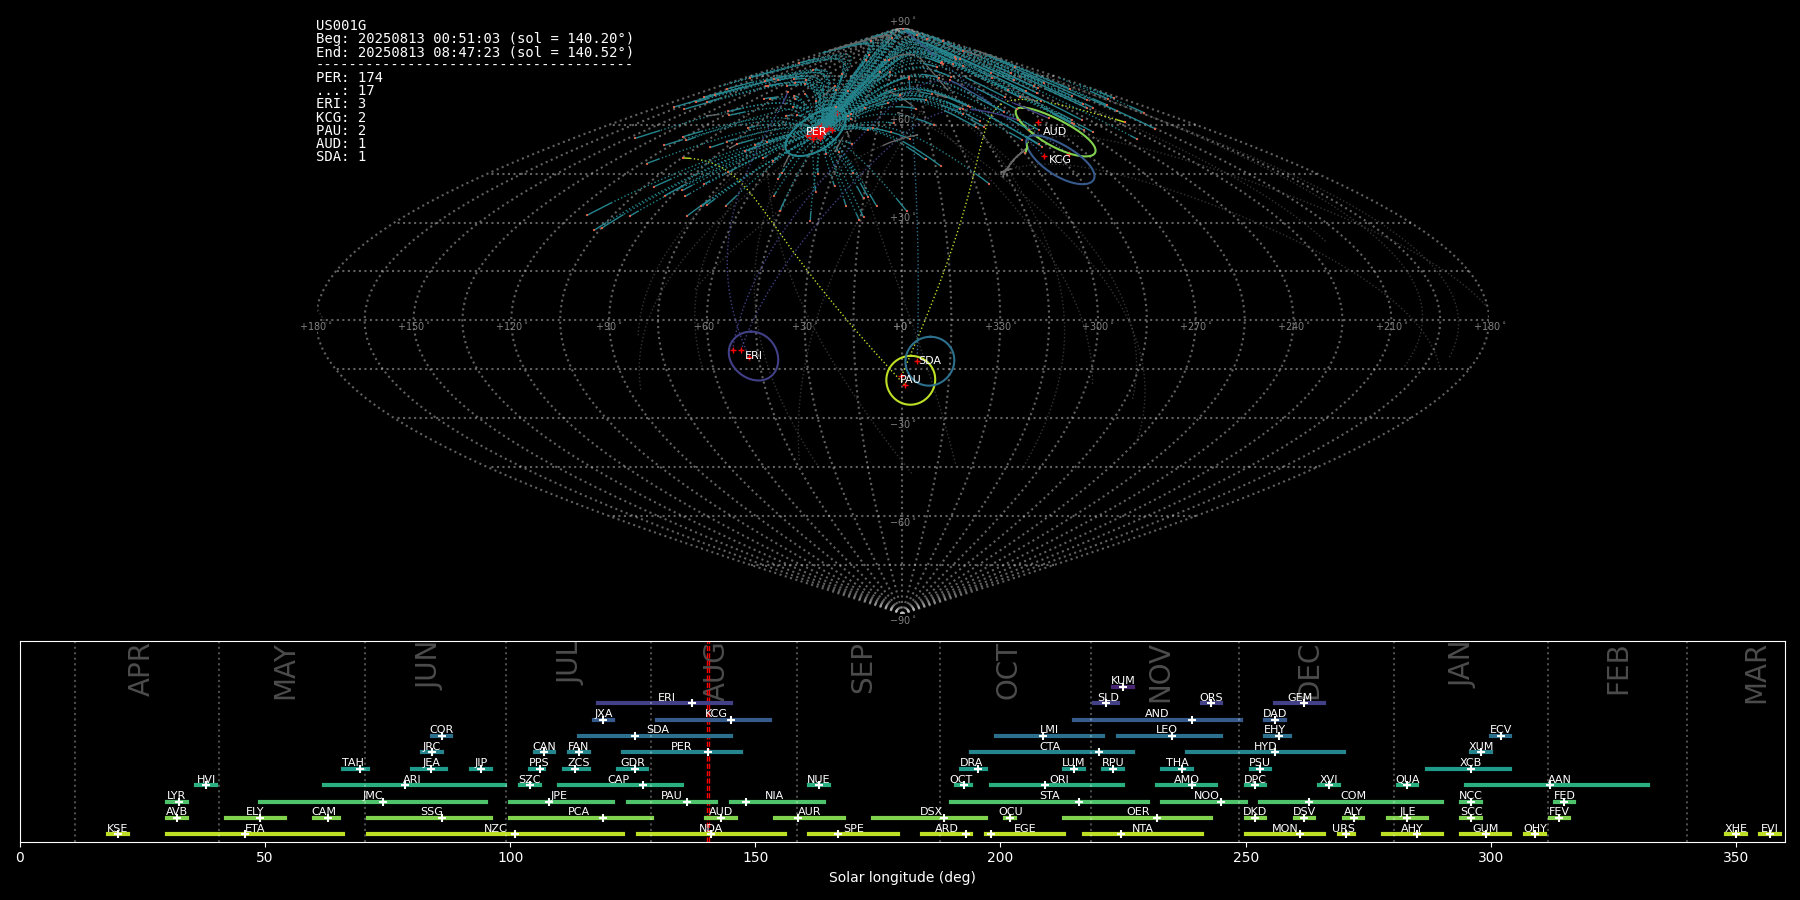
Task: Click the ECV shower label in the timeline
Action: pyautogui.click(x=1500, y=730)
